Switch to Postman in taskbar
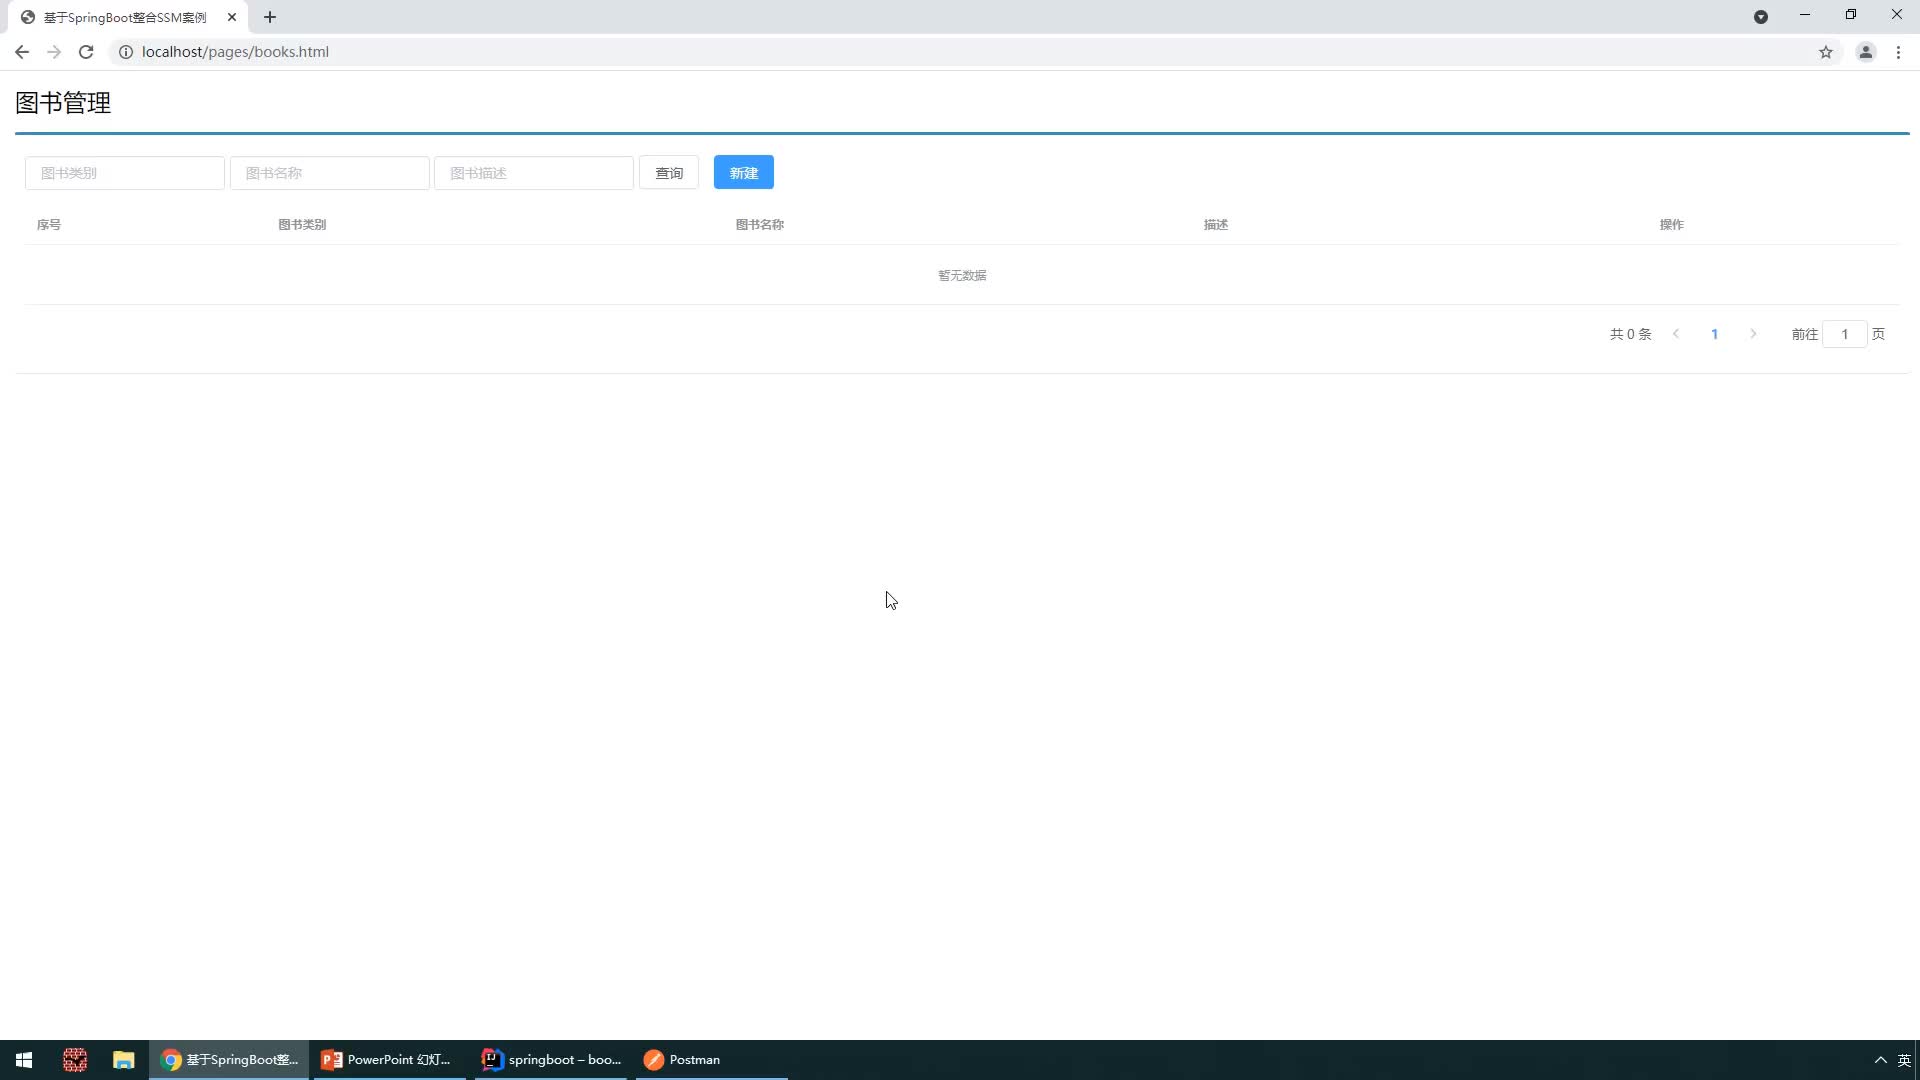This screenshot has width=1920, height=1080. pyautogui.click(x=712, y=1060)
